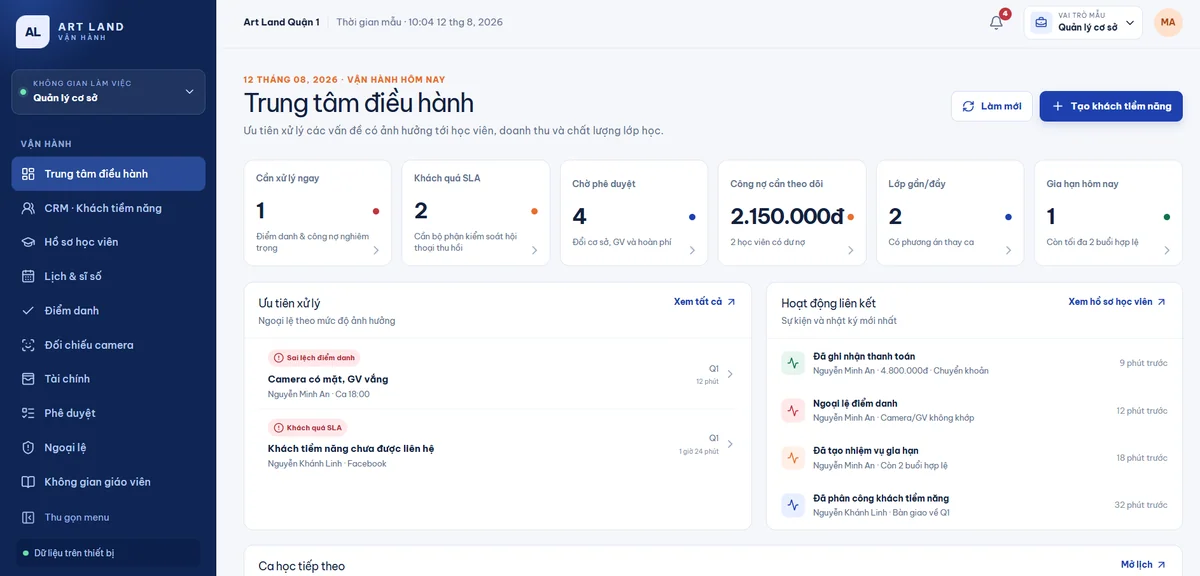Image resolution: width=1200 pixels, height=576 pixels.
Task: Select Lịch & sĩ số menu item
Action: 108,276
